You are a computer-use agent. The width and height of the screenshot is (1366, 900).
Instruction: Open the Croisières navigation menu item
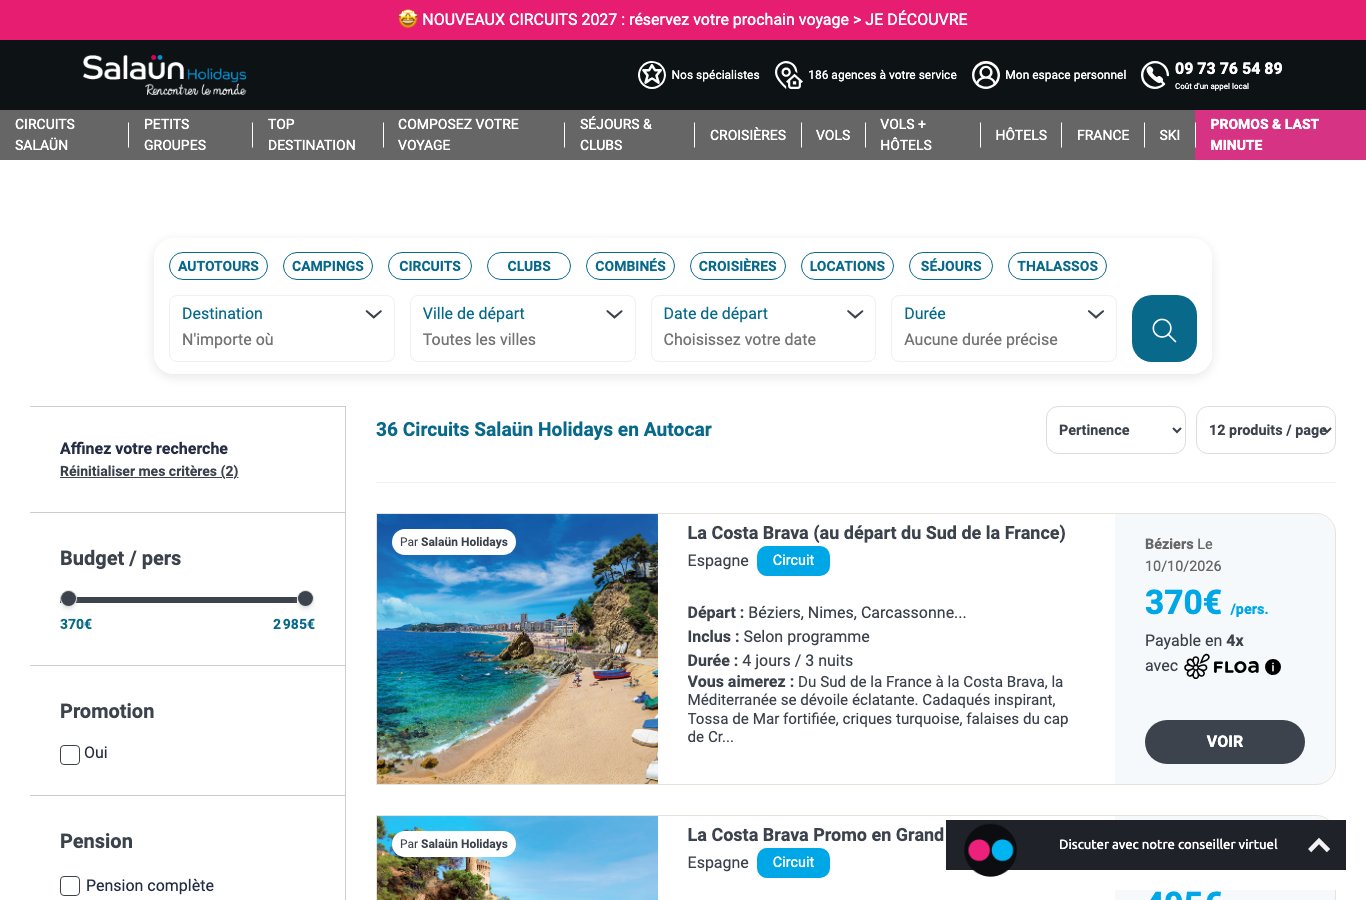click(x=748, y=135)
